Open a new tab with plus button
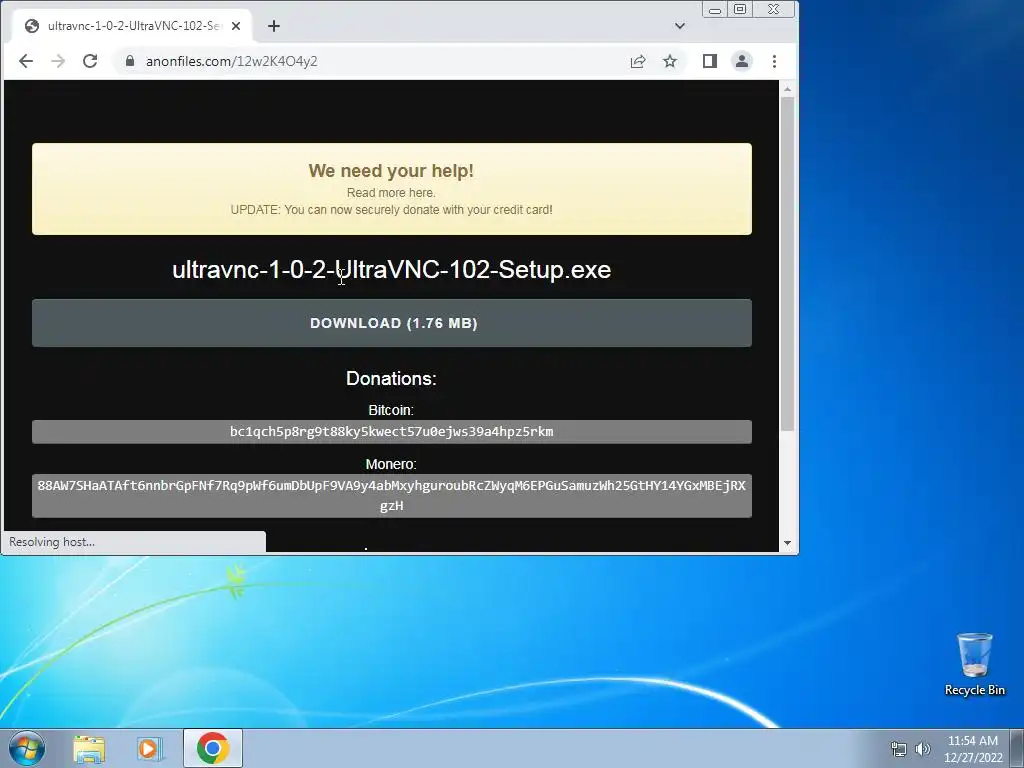 pos(274,26)
